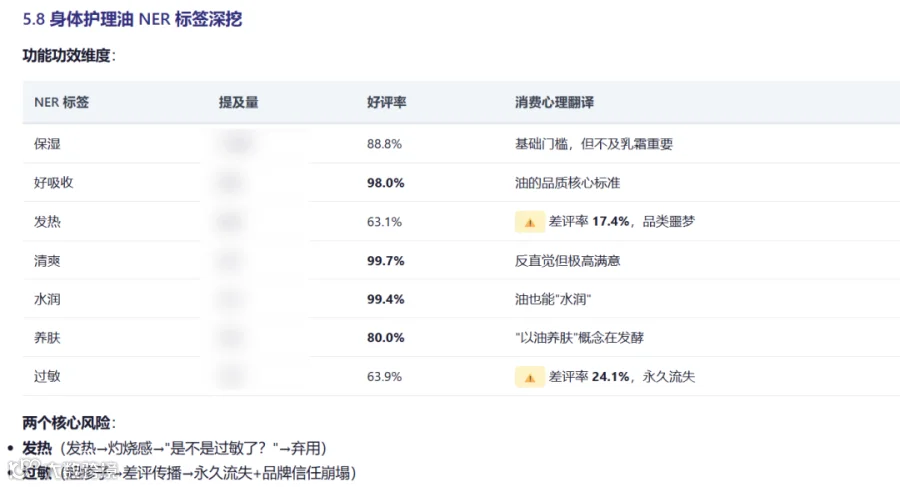Click the 水润 row label
The width and height of the screenshot is (900, 487).
[x=47, y=299]
